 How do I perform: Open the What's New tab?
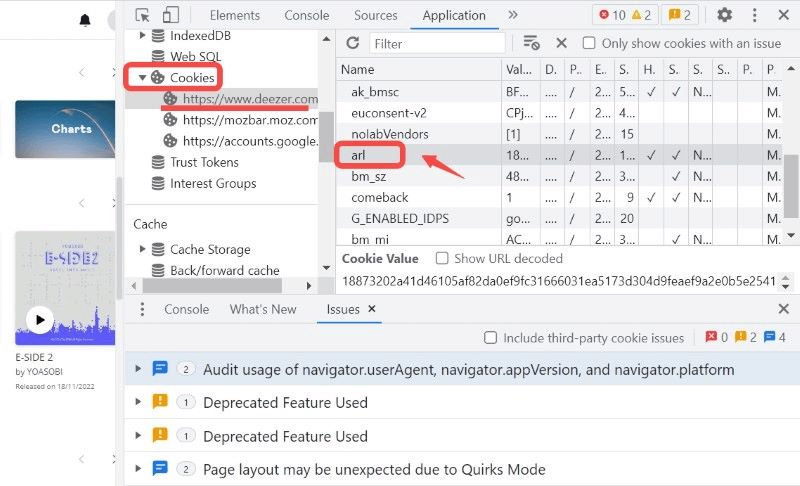coord(263,309)
